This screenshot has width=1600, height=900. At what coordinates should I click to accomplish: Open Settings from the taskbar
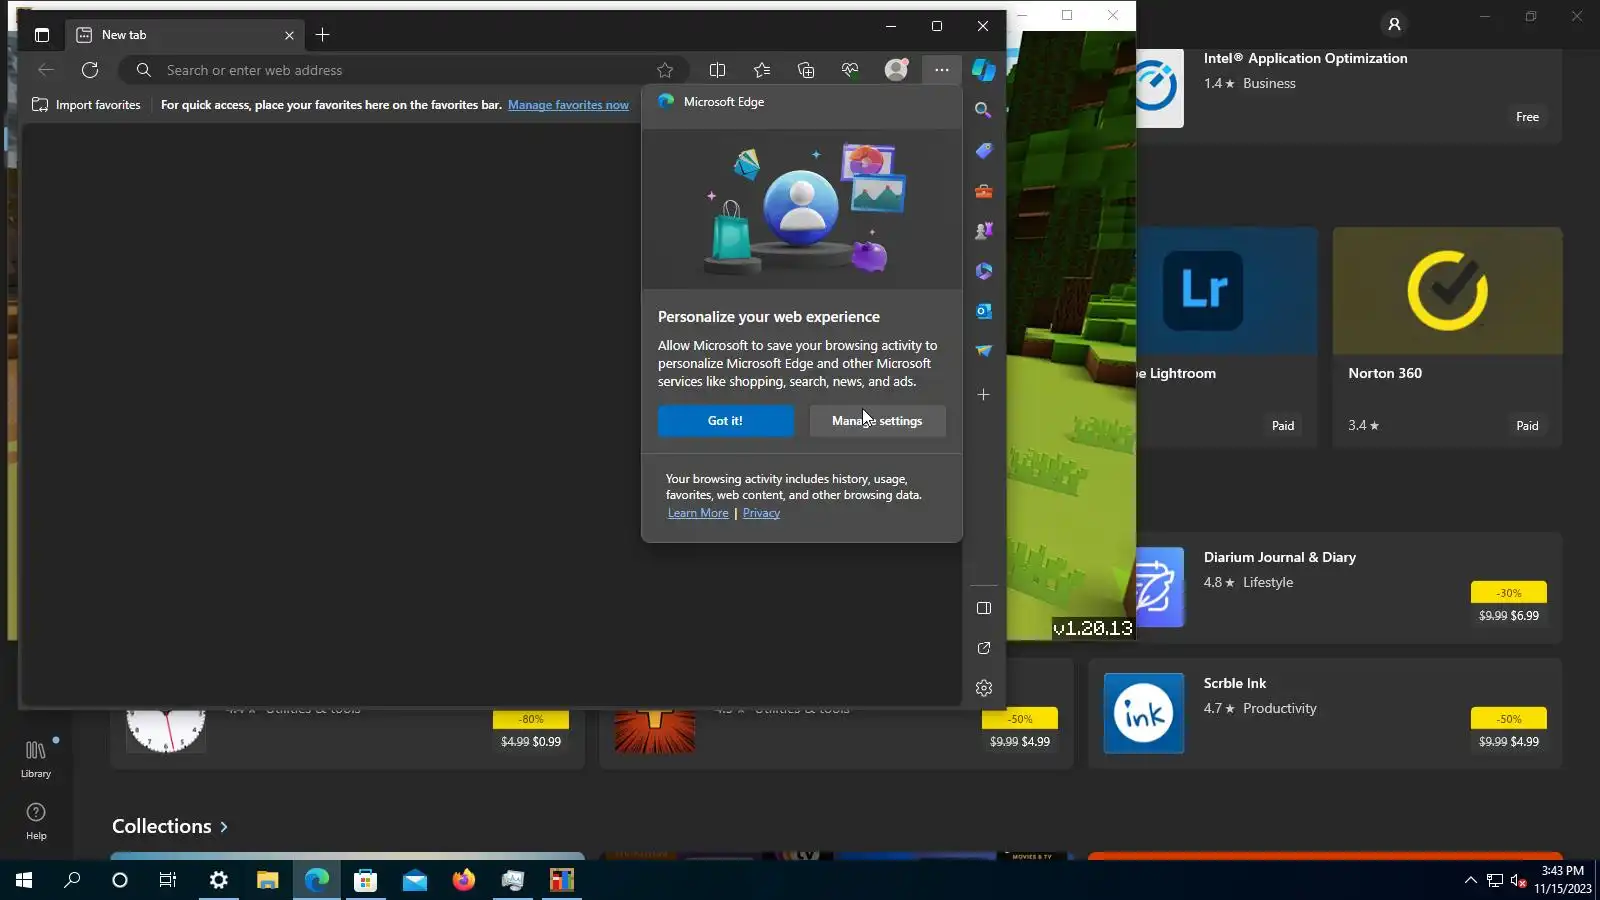(218, 880)
